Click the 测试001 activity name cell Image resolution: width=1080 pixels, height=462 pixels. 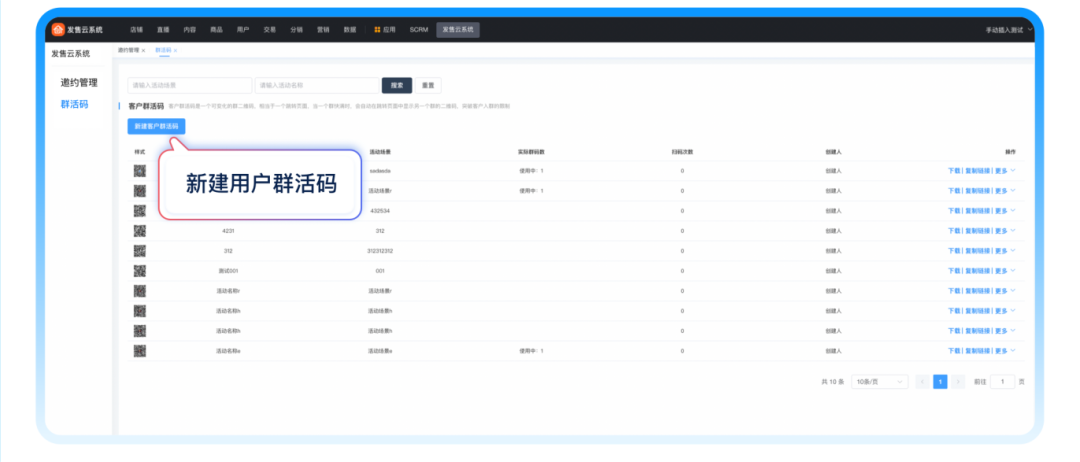[x=228, y=271]
